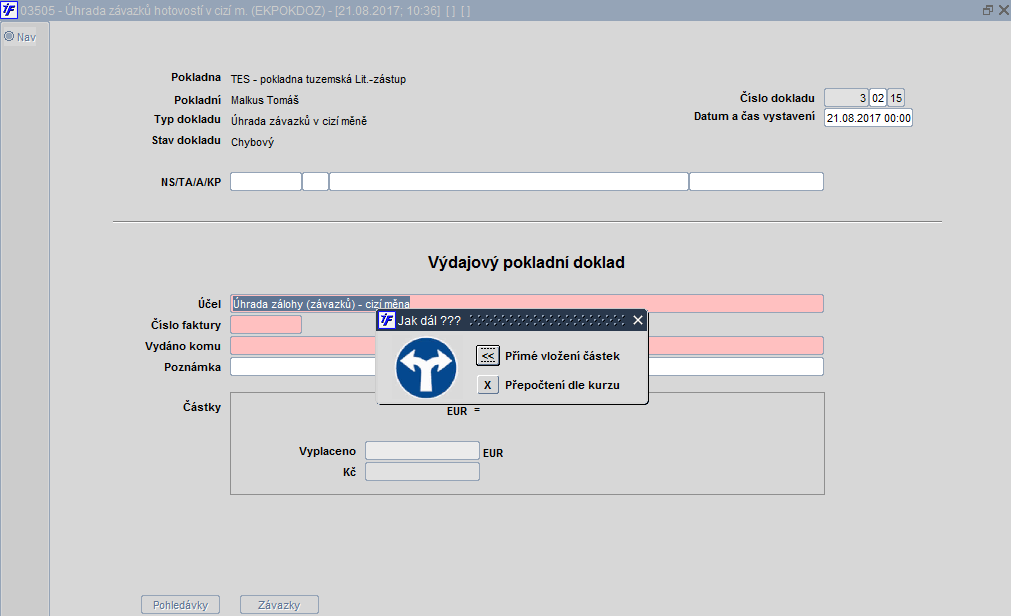Click the small second NS/TA/A/KP field
The height and width of the screenshot is (616, 1011).
point(315,182)
